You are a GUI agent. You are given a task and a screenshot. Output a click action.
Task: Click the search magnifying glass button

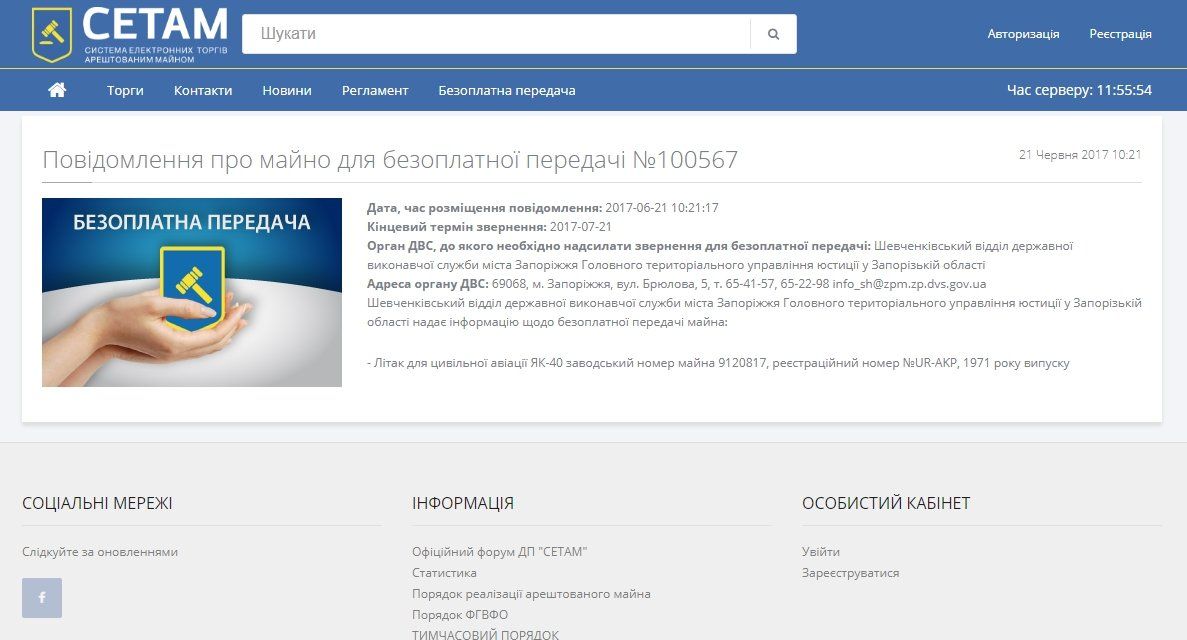pyautogui.click(x=772, y=33)
